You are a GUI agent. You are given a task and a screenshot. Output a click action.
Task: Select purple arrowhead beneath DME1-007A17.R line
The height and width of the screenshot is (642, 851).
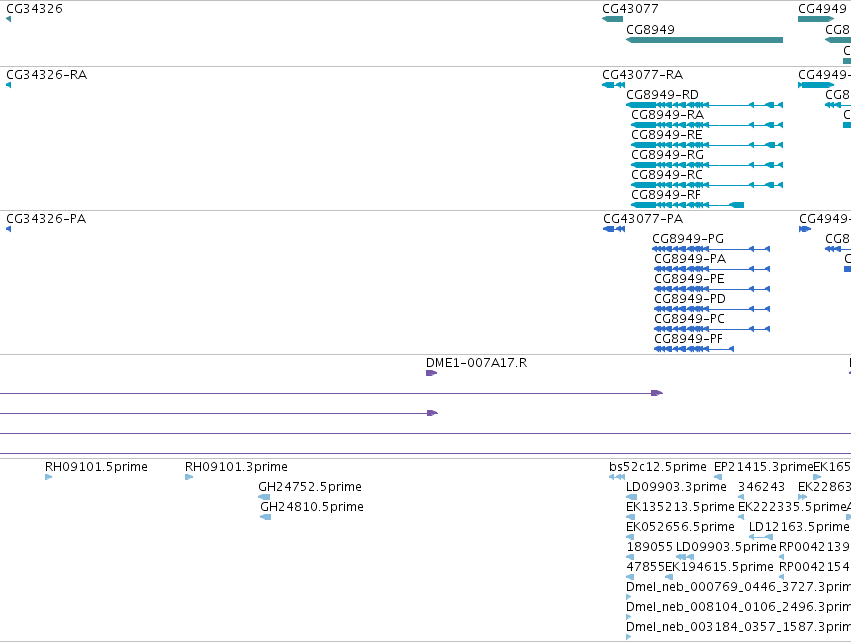(432, 413)
